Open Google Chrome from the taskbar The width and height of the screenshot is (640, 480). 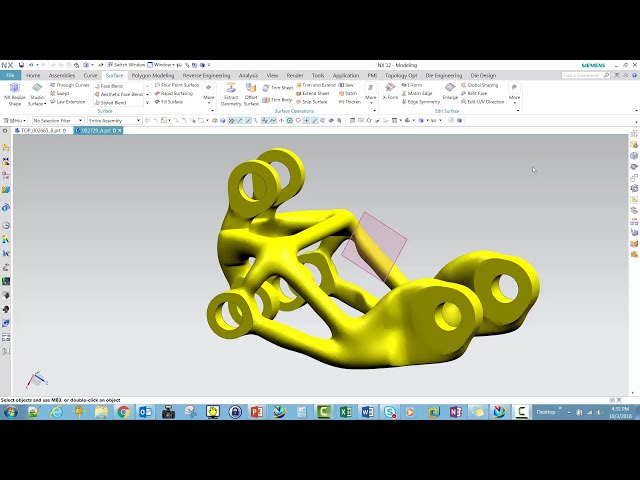point(123,412)
